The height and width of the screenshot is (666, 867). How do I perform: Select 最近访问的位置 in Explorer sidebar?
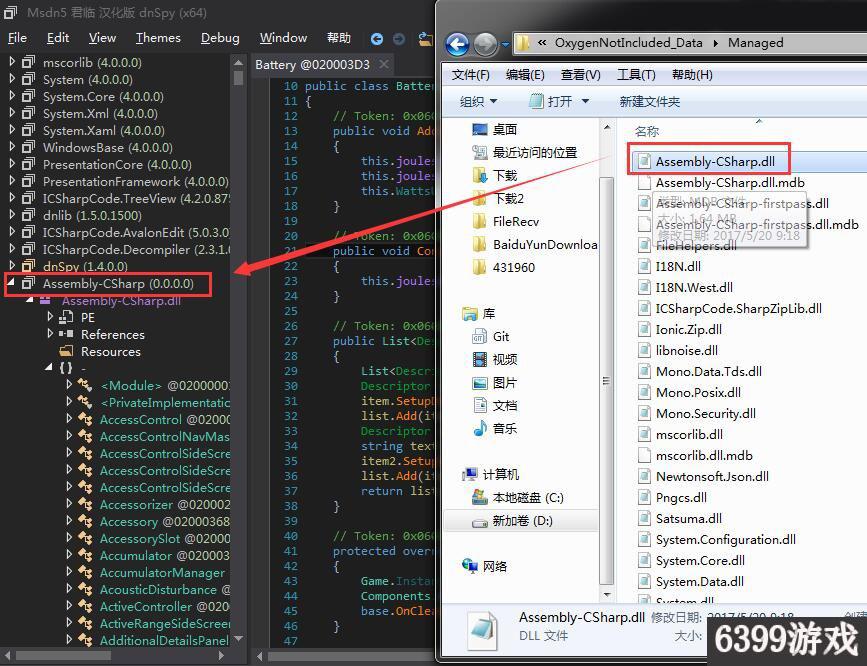(524, 152)
